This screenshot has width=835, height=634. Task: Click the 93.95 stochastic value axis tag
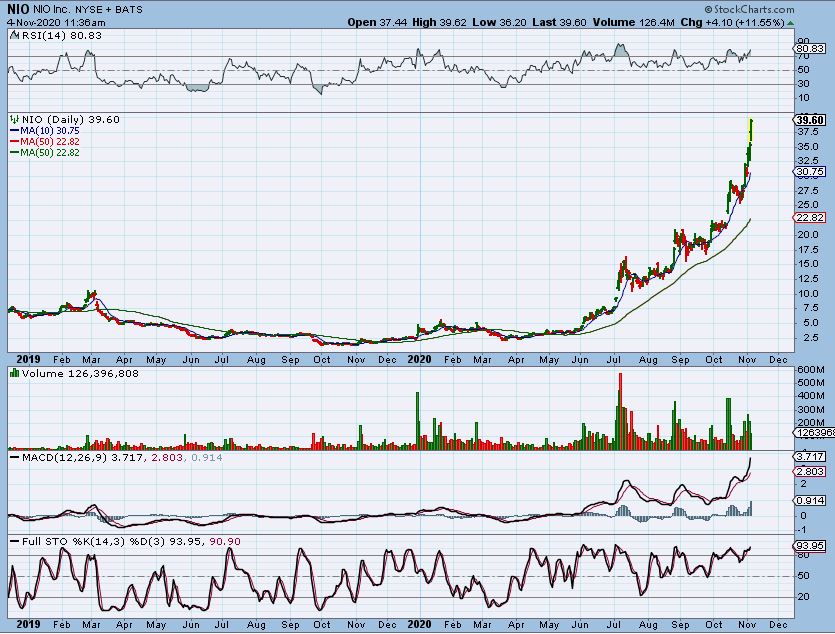click(x=808, y=547)
